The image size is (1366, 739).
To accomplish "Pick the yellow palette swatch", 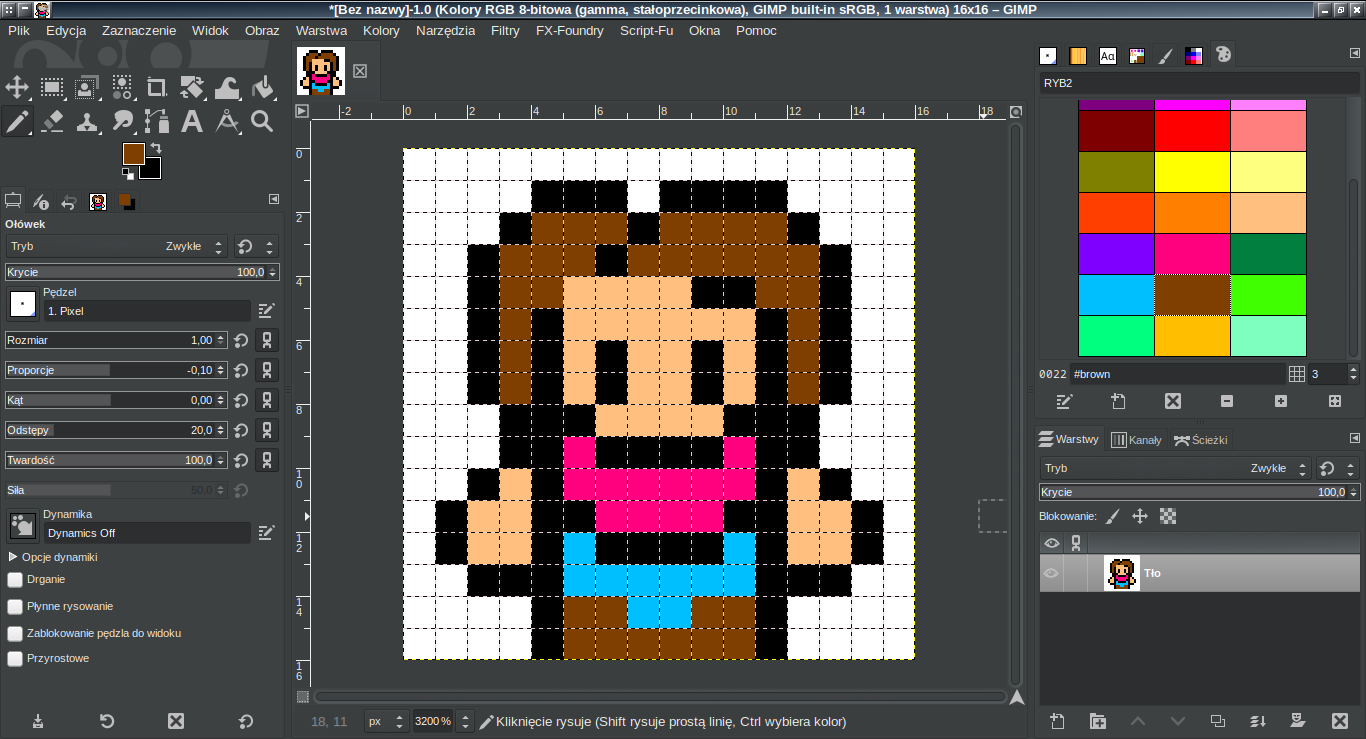I will coord(1192,172).
